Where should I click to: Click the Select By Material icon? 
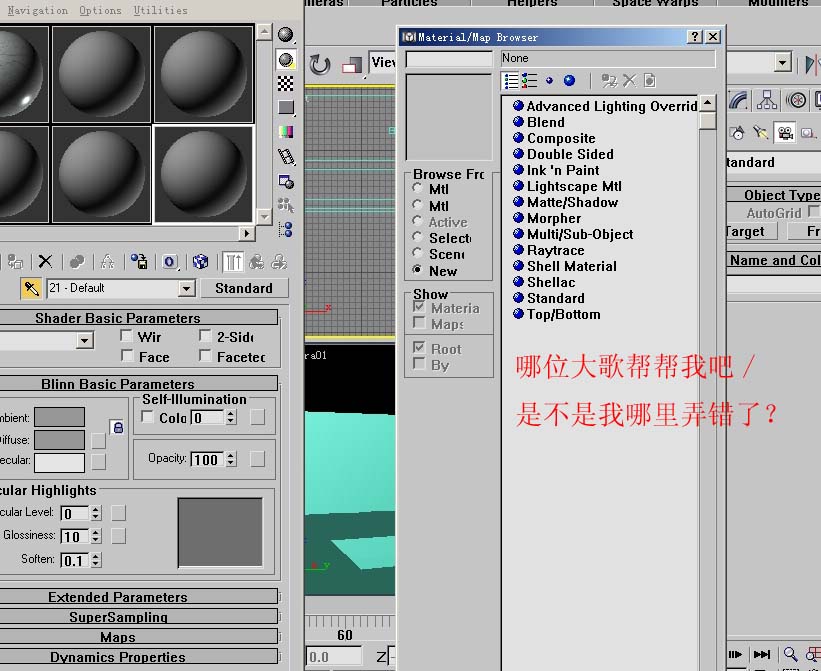[286, 205]
